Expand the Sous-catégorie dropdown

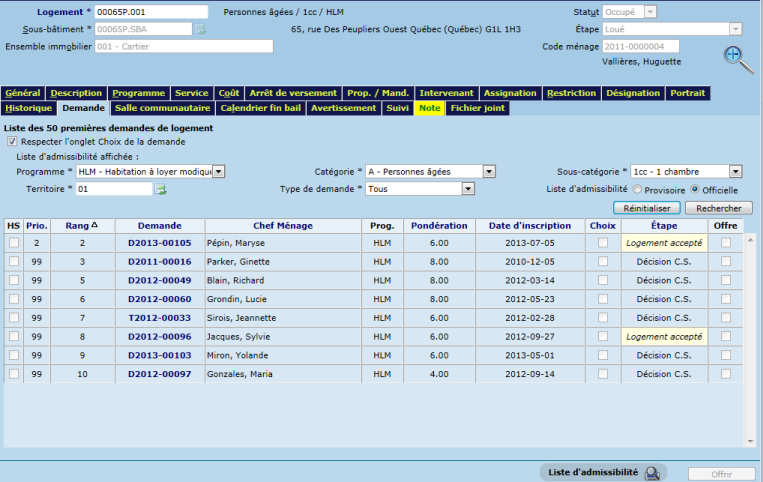735,171
